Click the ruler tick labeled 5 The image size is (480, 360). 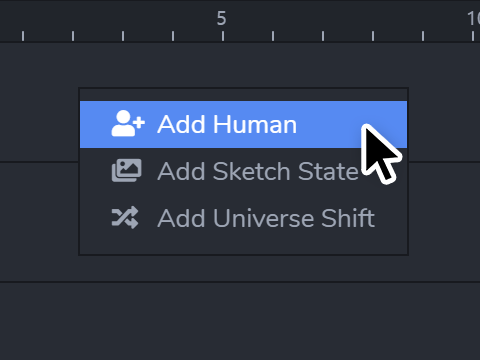[x=223, y=36]
